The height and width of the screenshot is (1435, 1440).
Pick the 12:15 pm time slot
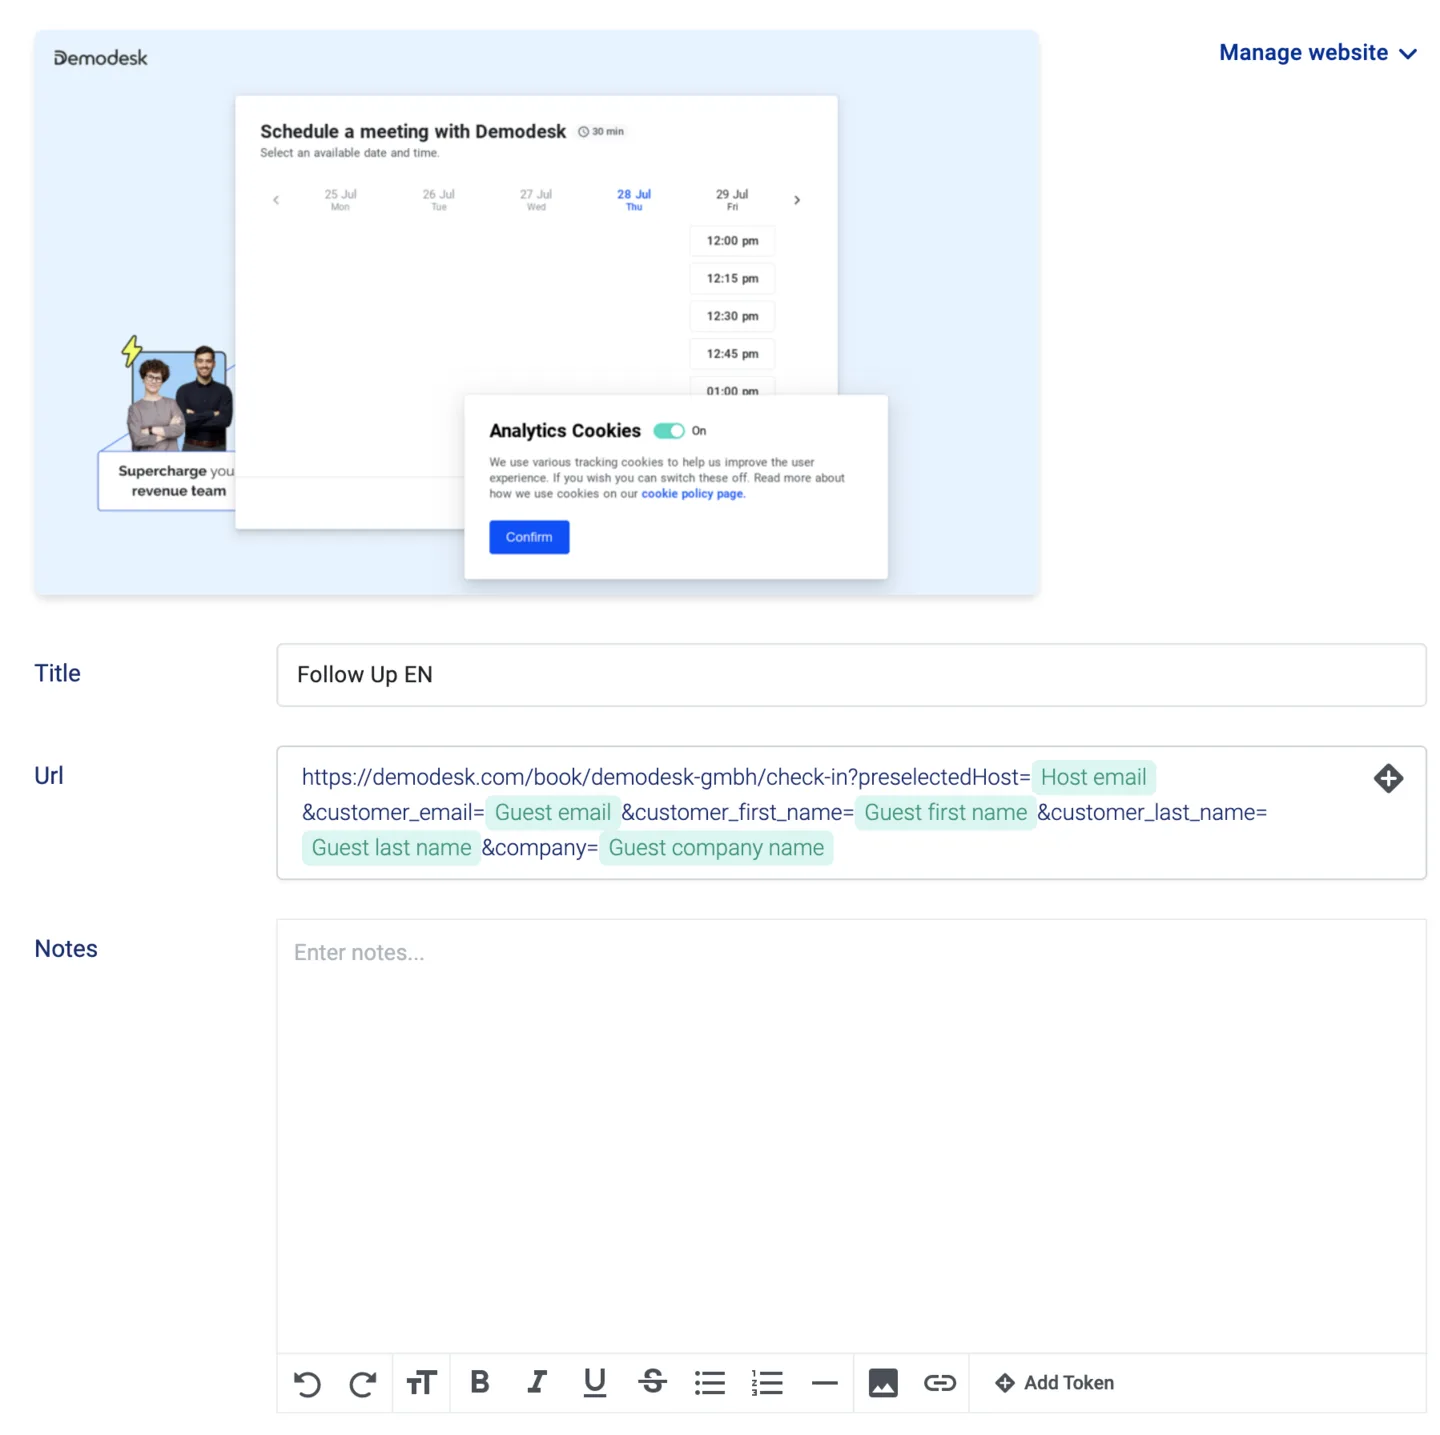732,279
